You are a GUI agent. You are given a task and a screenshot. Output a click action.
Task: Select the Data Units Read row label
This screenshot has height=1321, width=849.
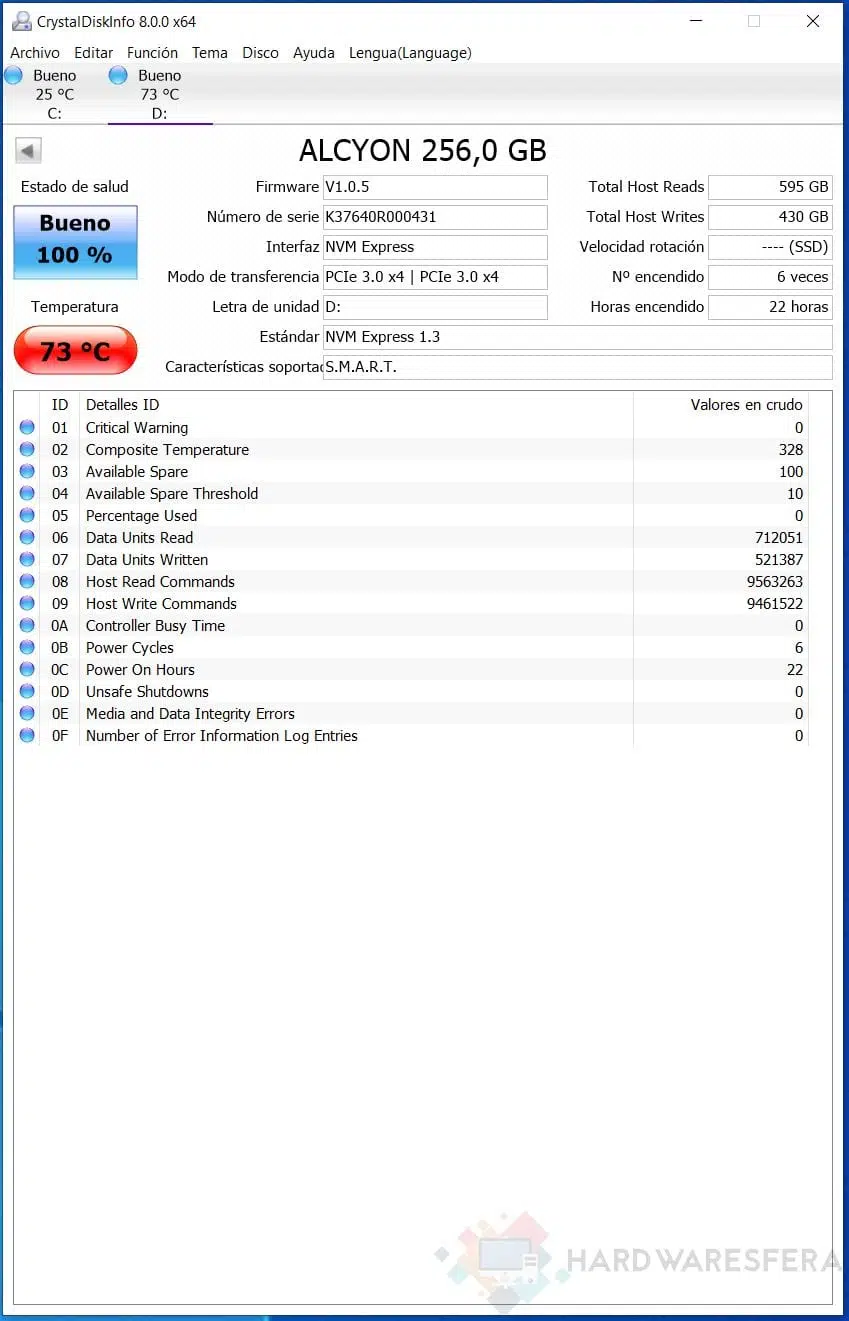pyautogui.click(x=139, y=537)
